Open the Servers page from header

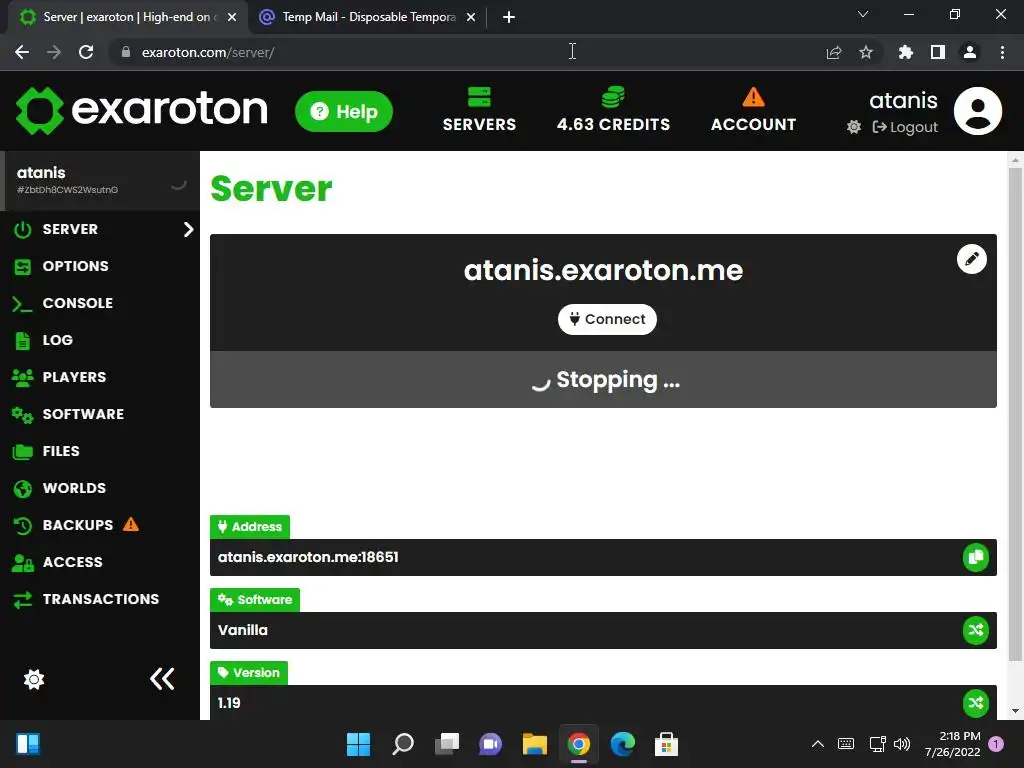pos(479,110)
